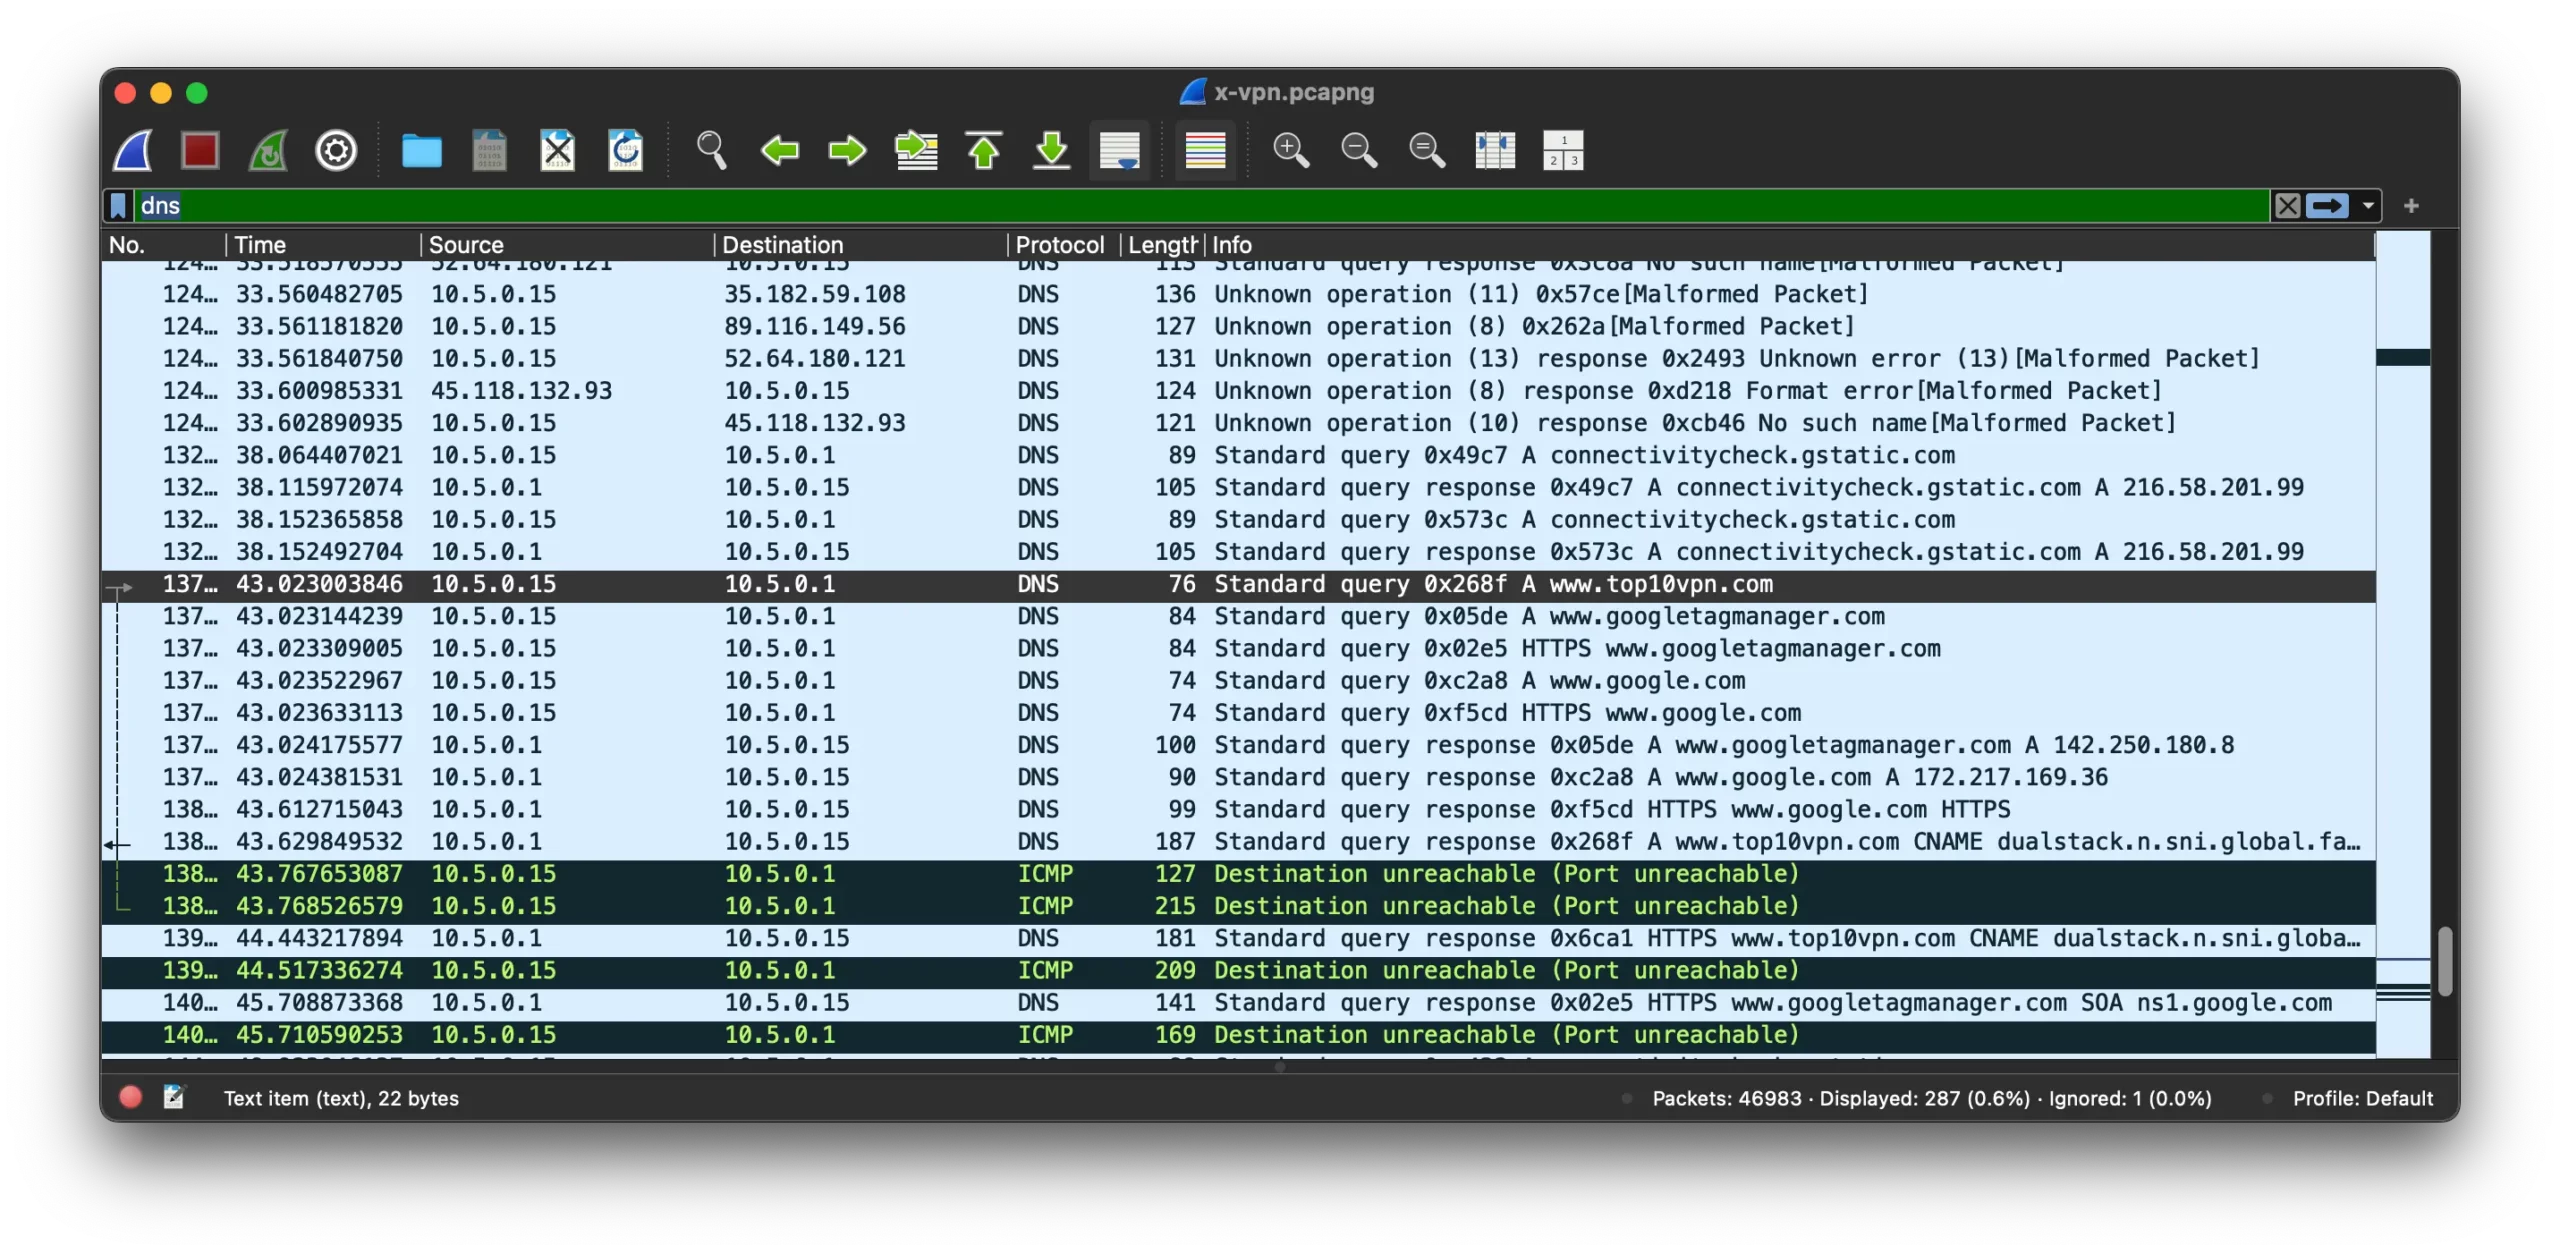Viewport: 2560px width, 1254px height.
Task: Apply the current display filter
Action: pos(2330,205)
